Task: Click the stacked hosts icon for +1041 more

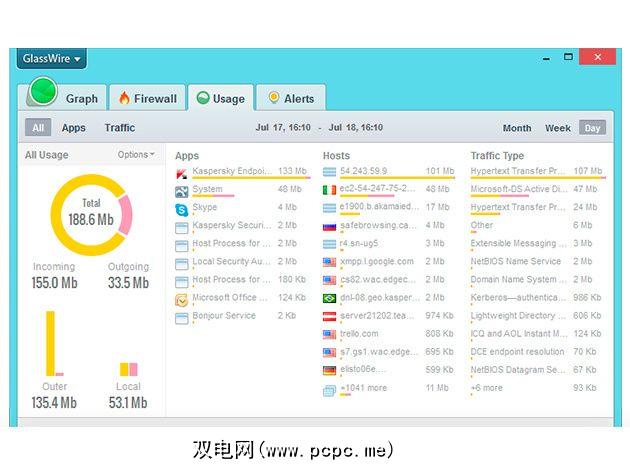Action: [x=329, y=390]
